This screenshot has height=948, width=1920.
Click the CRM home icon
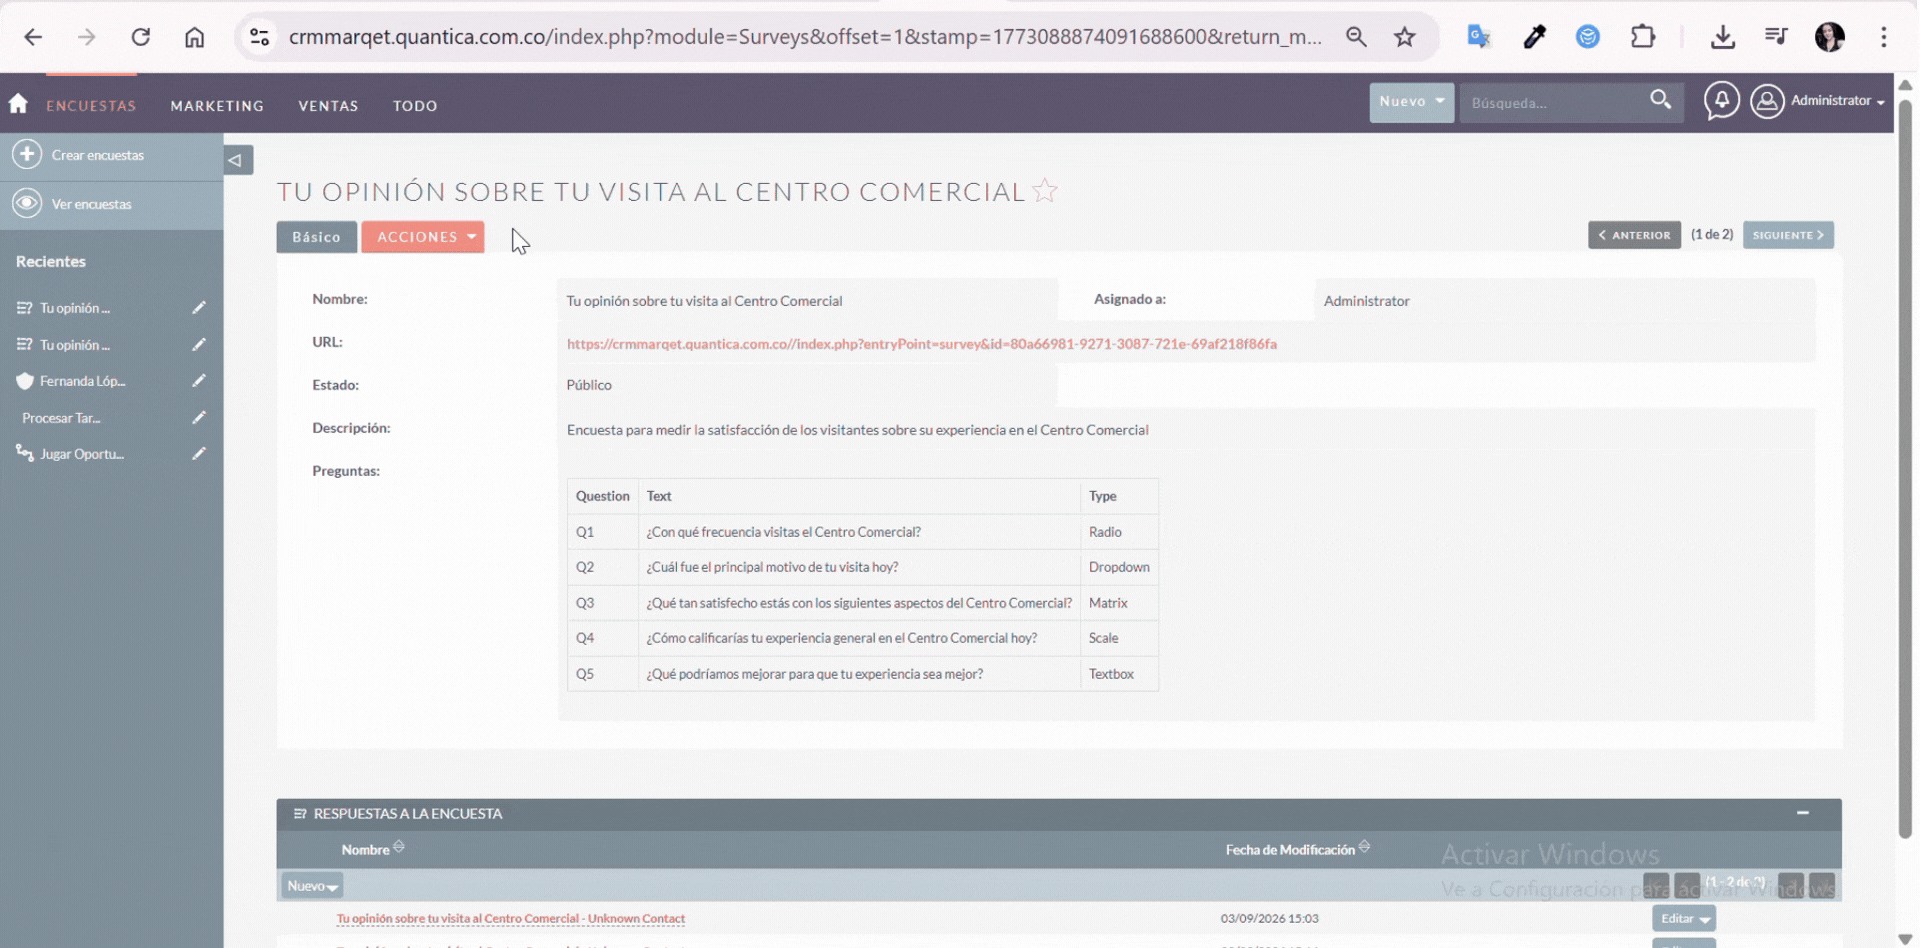(x=18, y=104)
